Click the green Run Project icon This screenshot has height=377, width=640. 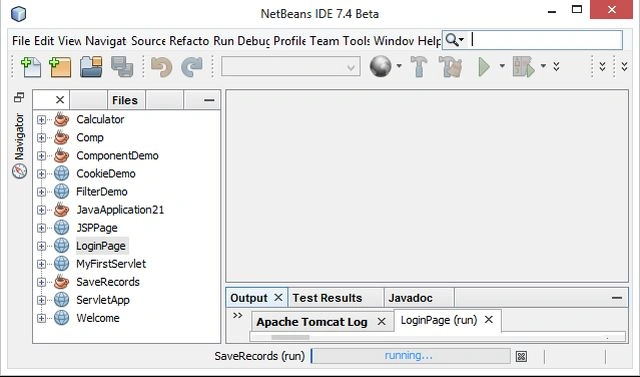click(484, 67)
